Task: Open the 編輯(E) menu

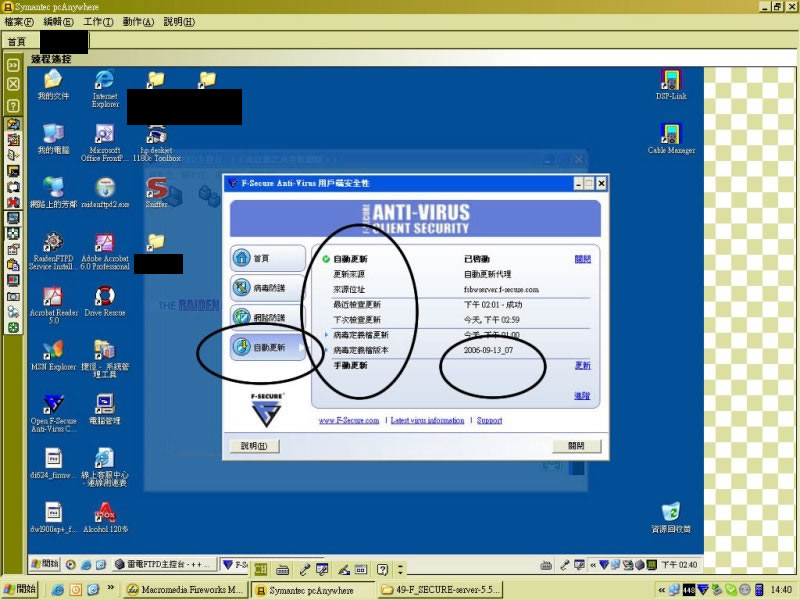Action: point(58,21)
